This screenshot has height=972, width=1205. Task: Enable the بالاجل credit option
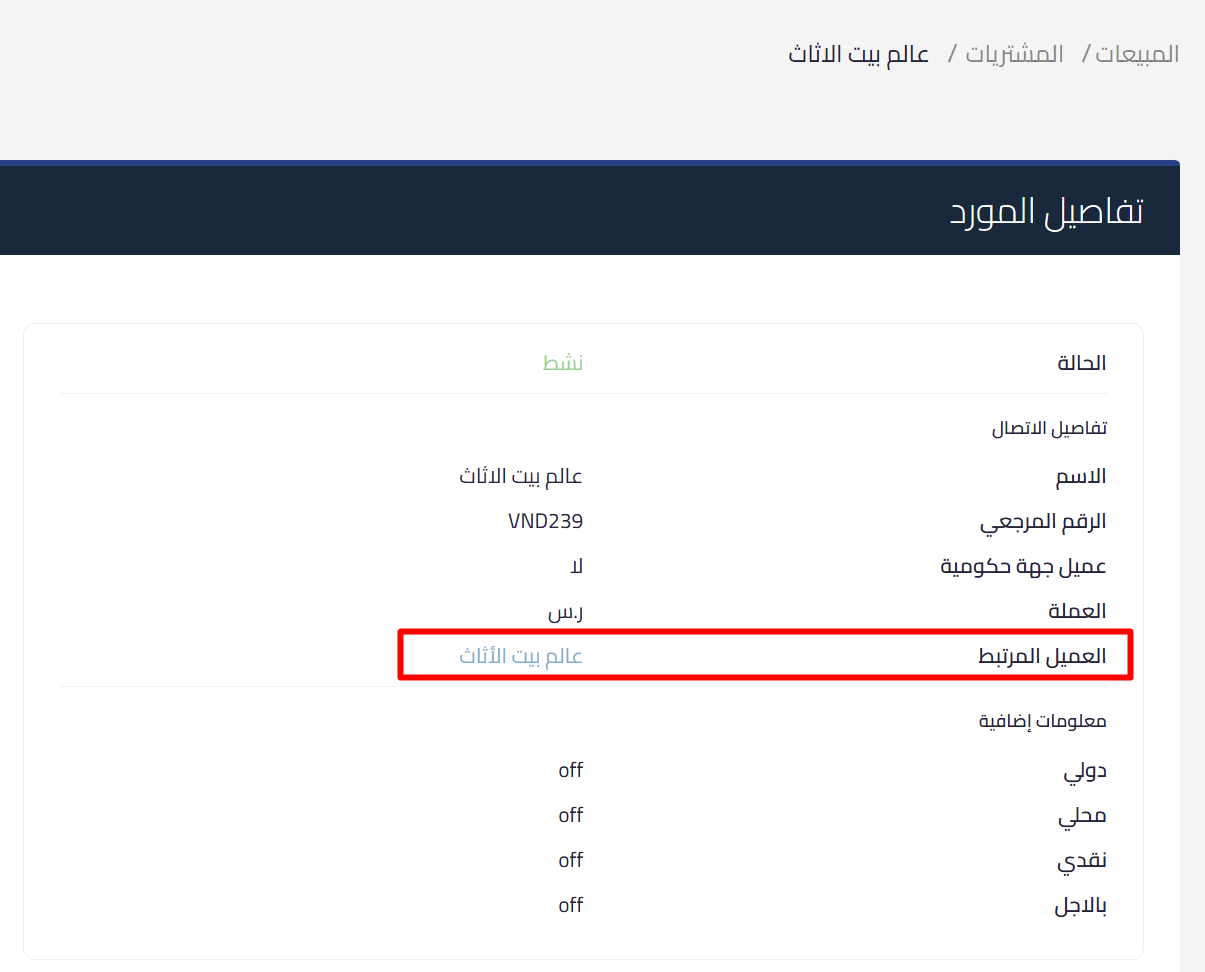570,905
